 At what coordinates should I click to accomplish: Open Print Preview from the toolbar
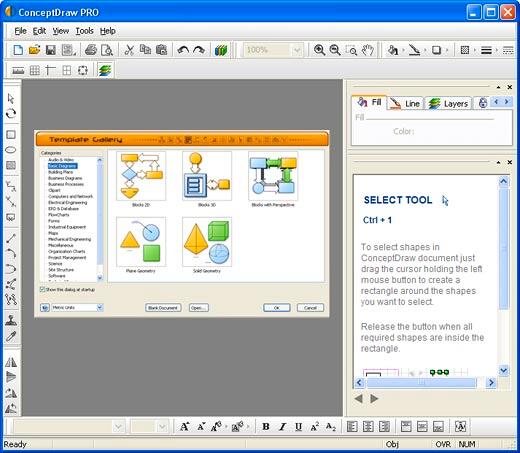107,50
